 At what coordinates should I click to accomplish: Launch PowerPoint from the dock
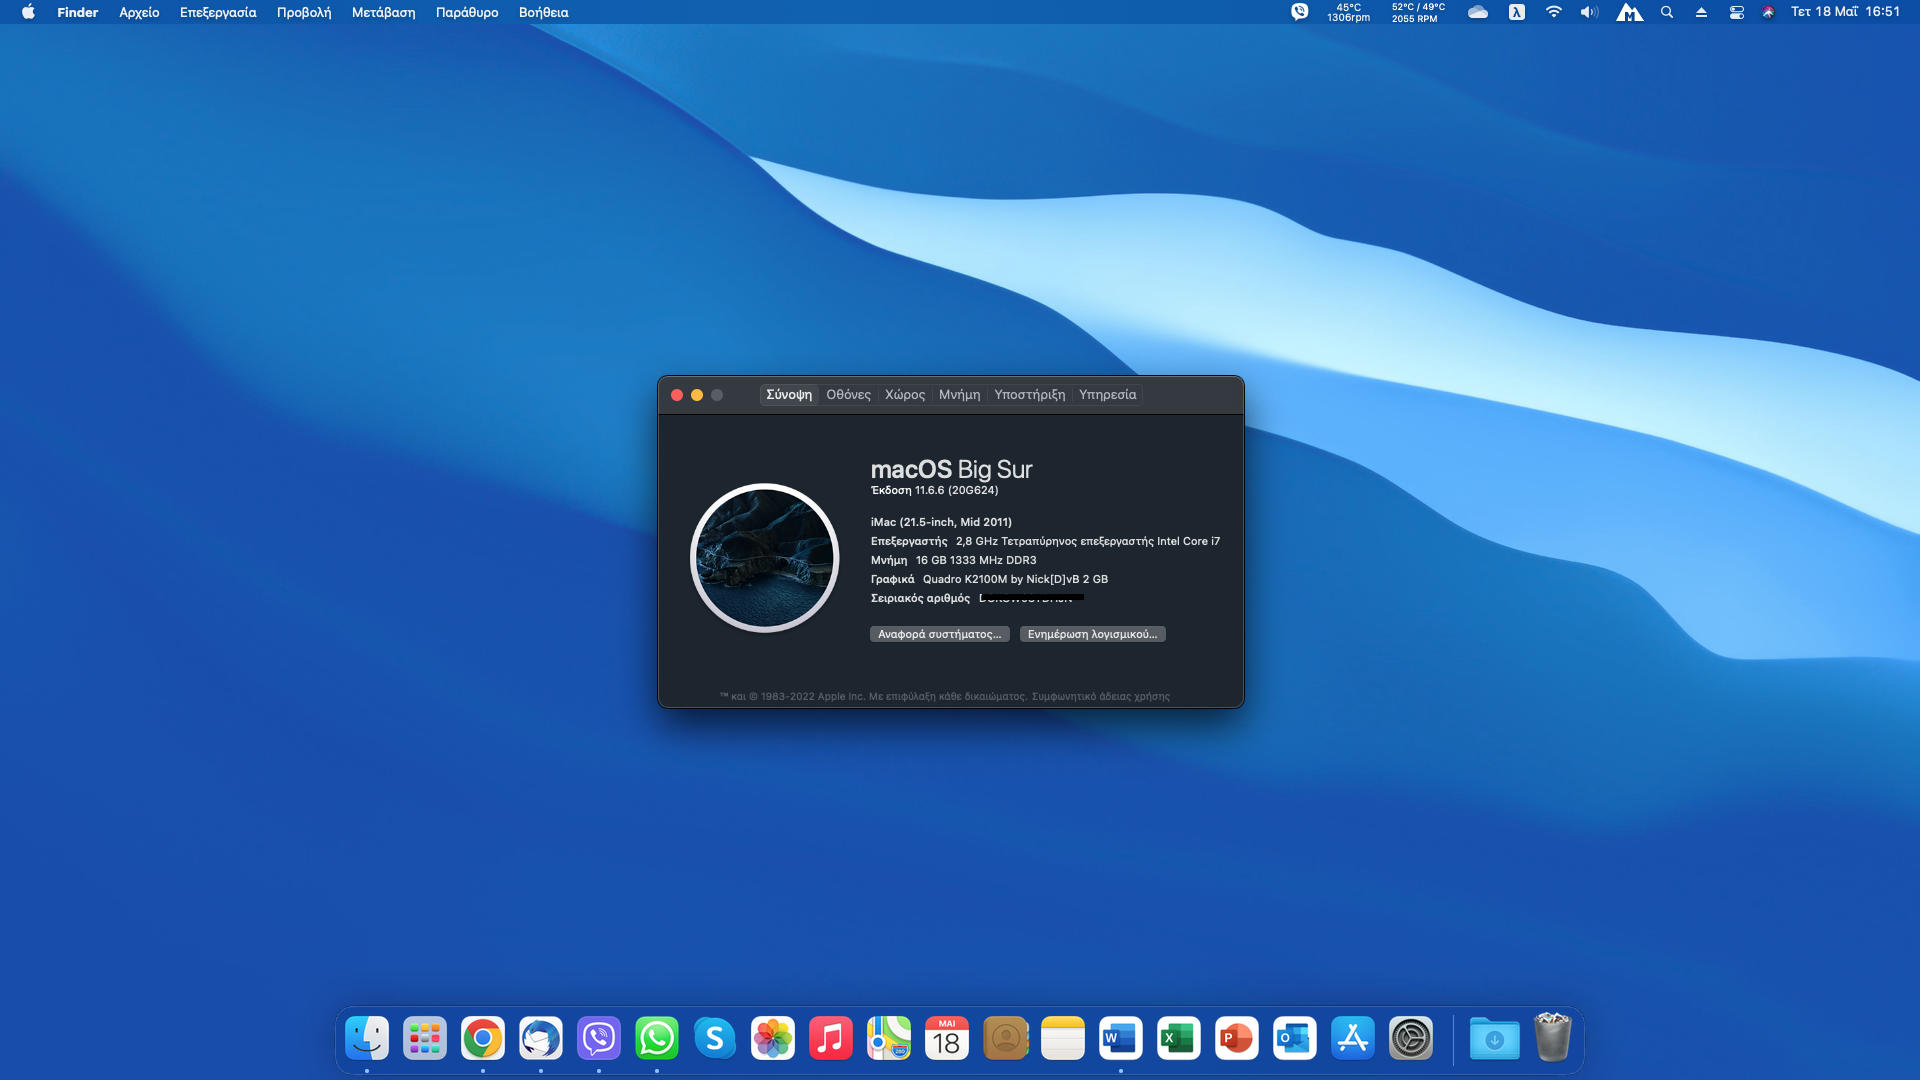coord(1236,1039)
